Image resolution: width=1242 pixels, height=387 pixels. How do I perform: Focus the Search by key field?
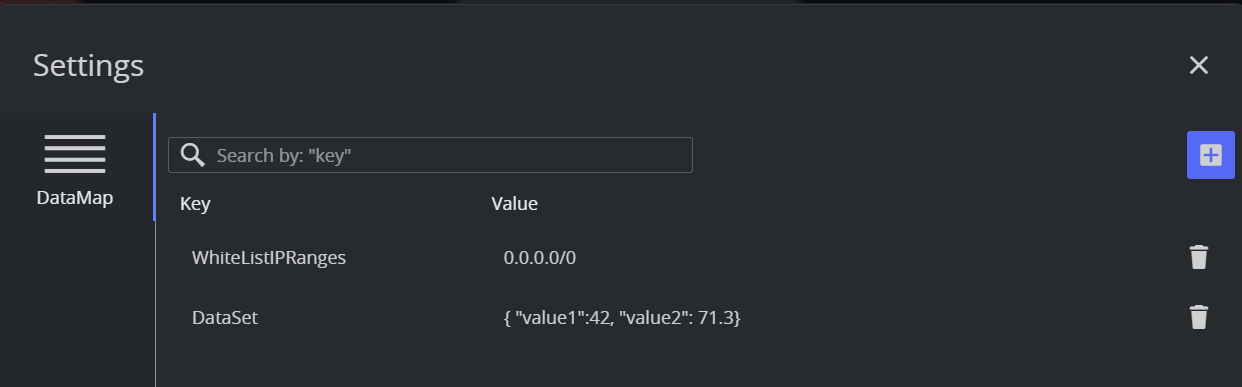click(x=430, y=155)
